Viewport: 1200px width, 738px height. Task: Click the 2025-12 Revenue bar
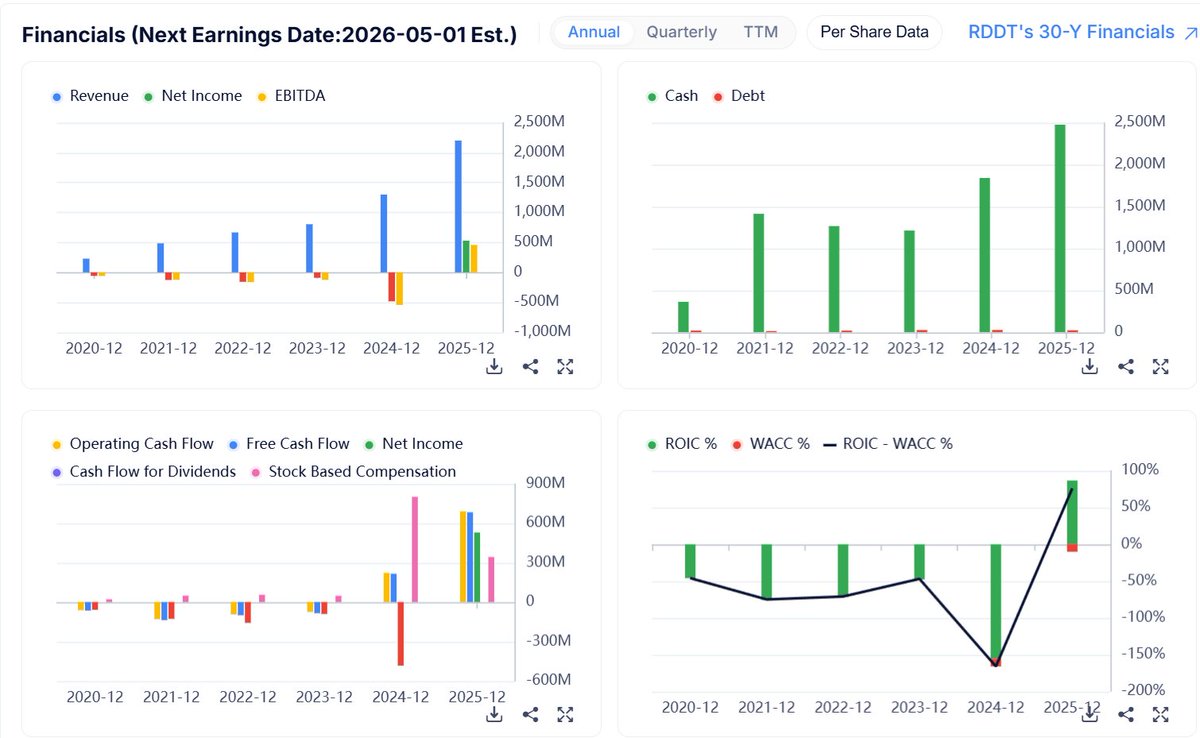coord(458,206)
